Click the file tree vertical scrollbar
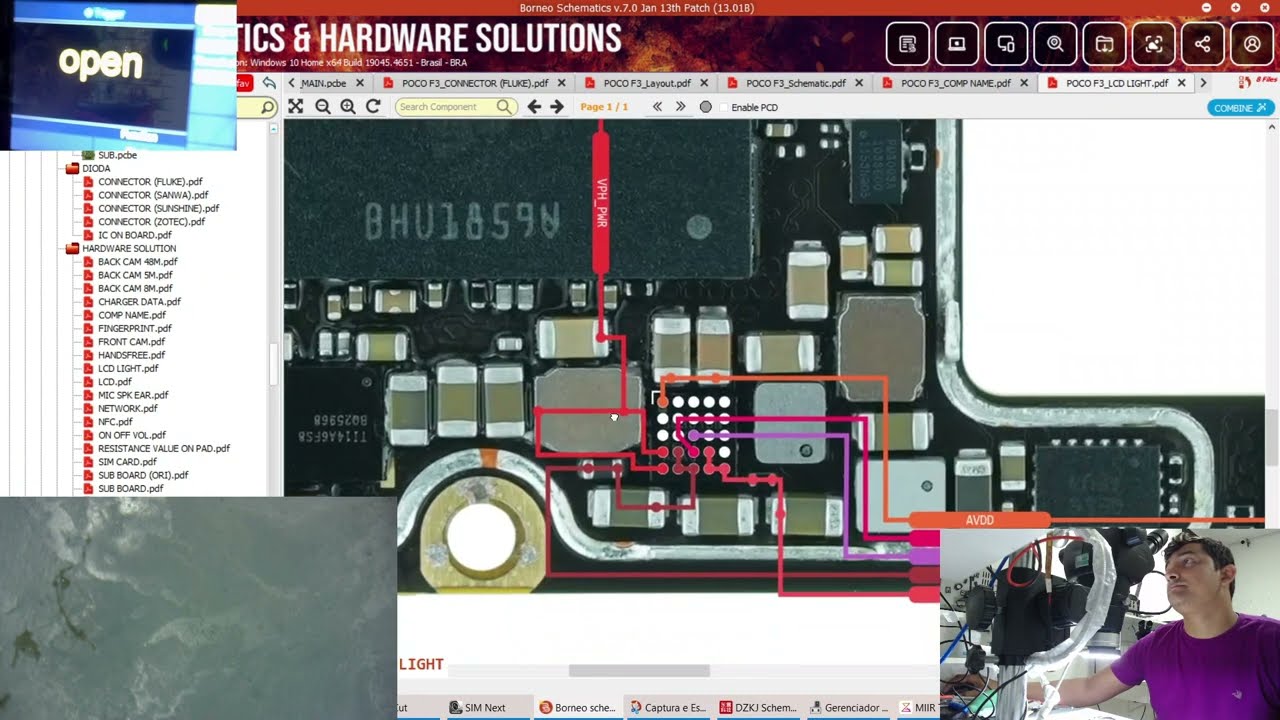This screenshot has width=1280, height=720. click(x=274, y=365)
